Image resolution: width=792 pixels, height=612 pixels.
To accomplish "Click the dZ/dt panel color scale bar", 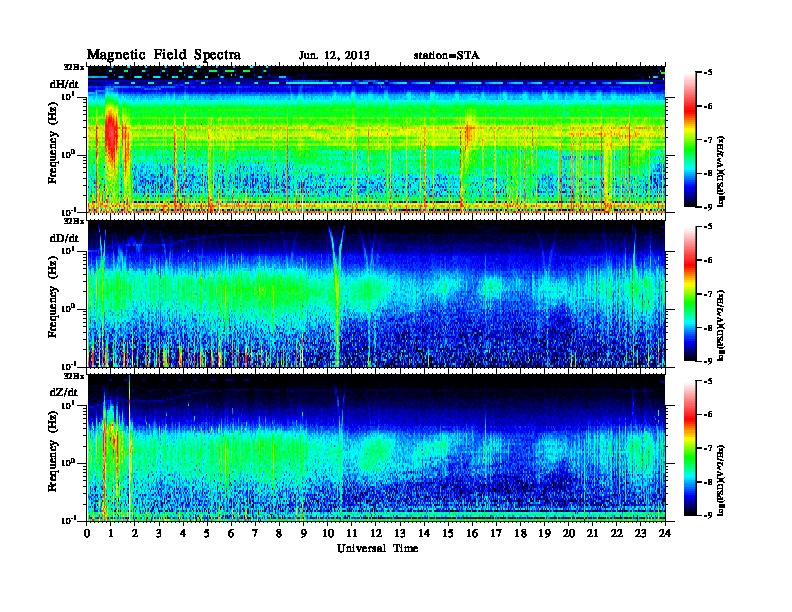I will (689, 448).
